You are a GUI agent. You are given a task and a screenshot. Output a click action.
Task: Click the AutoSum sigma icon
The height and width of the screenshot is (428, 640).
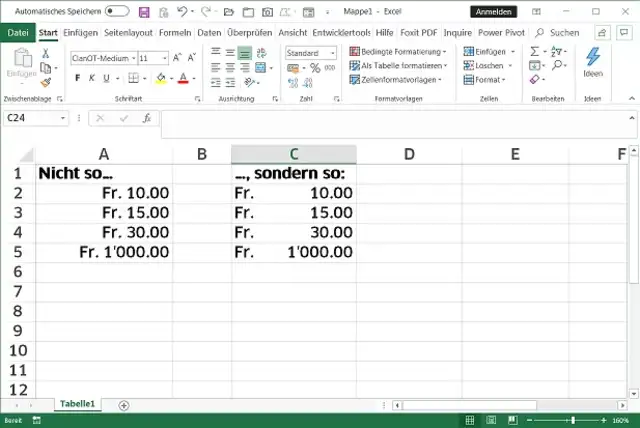pos(535,51)
